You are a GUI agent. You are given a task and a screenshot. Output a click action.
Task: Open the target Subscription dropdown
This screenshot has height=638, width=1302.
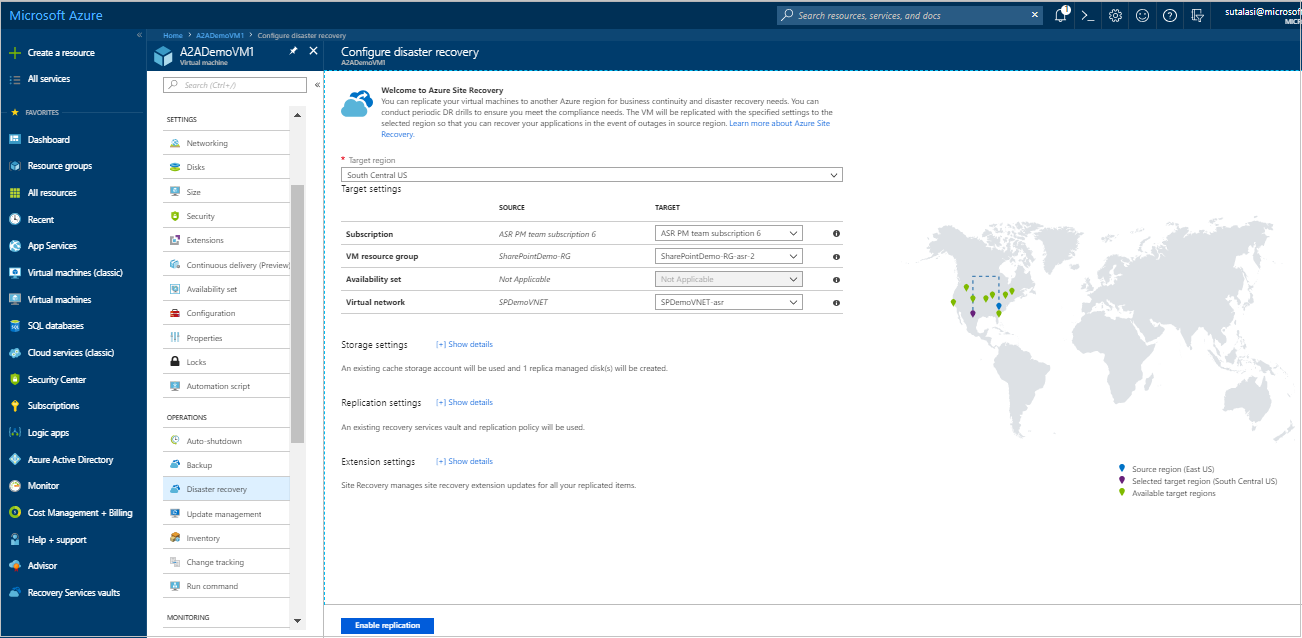click(x=729, y=233)
